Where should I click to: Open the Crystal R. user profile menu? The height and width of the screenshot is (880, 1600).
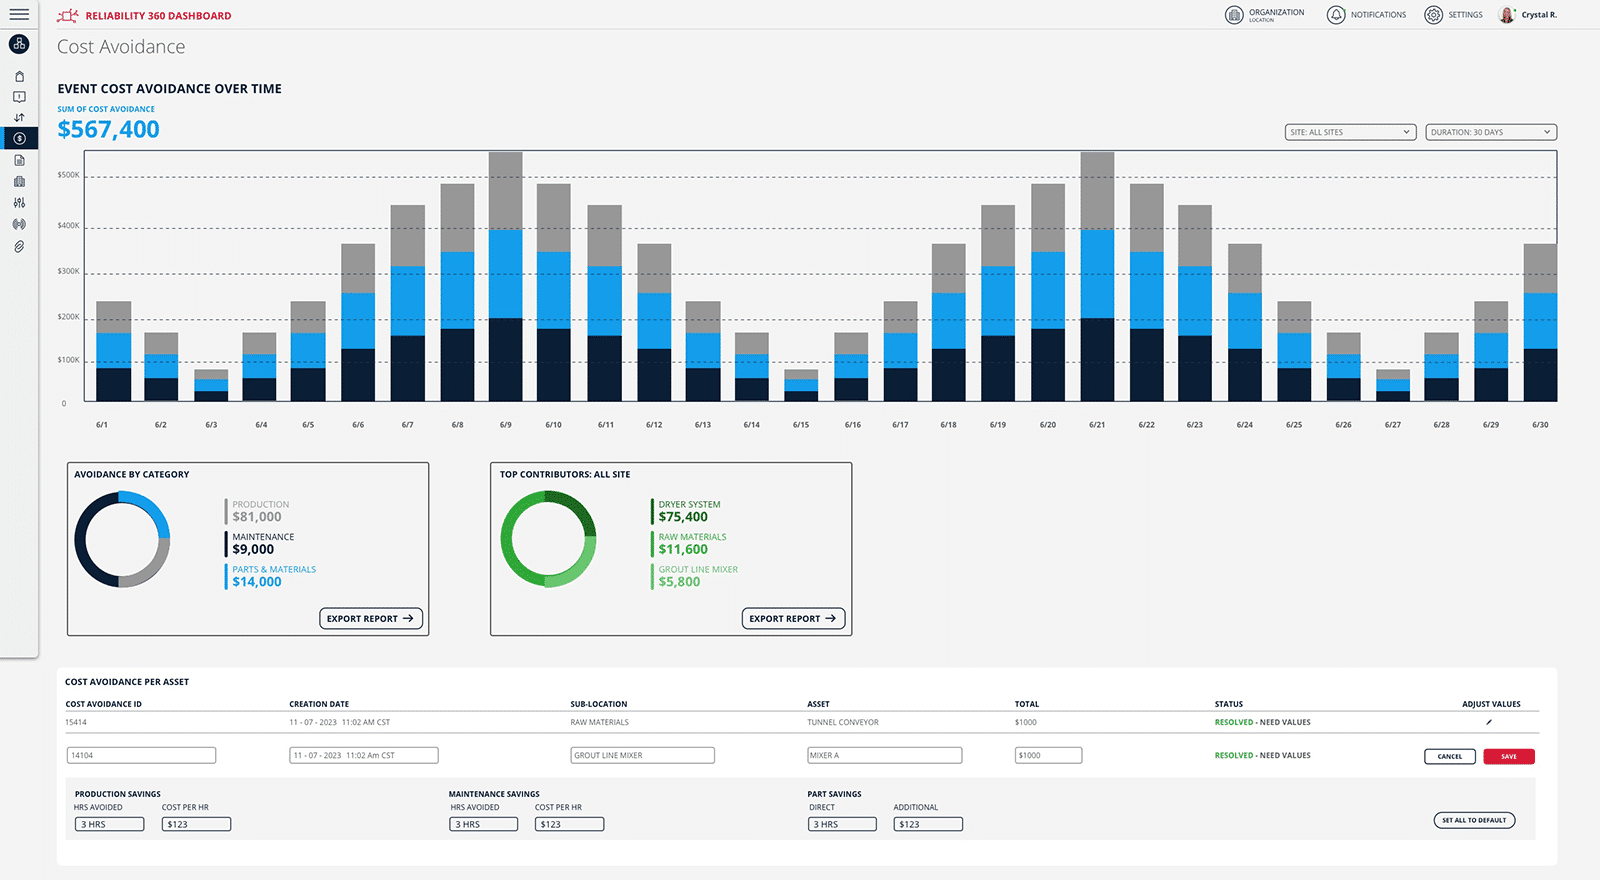point(1528,15)
